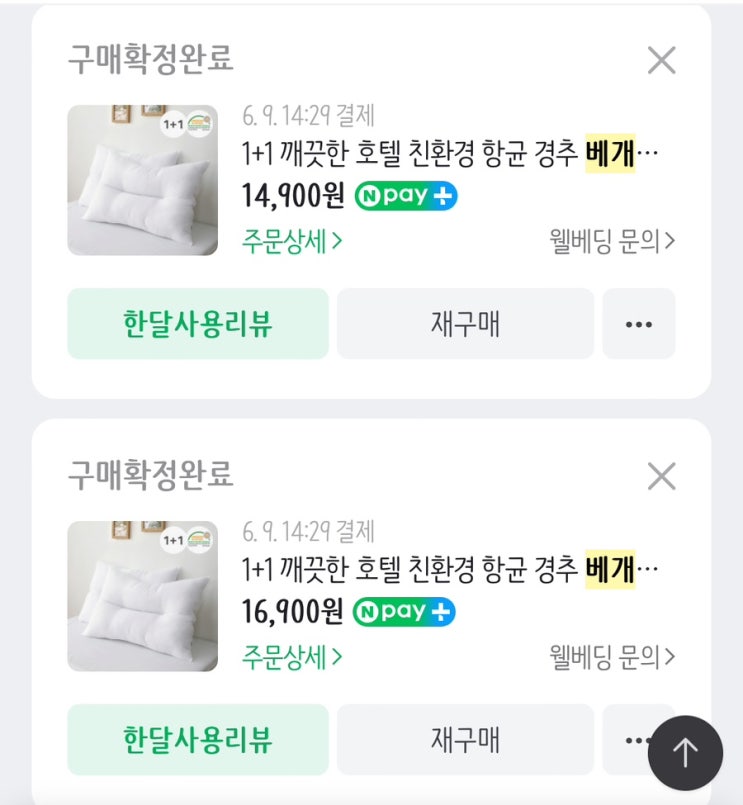Dismiss the first order card with X

(x=661, y=61)
